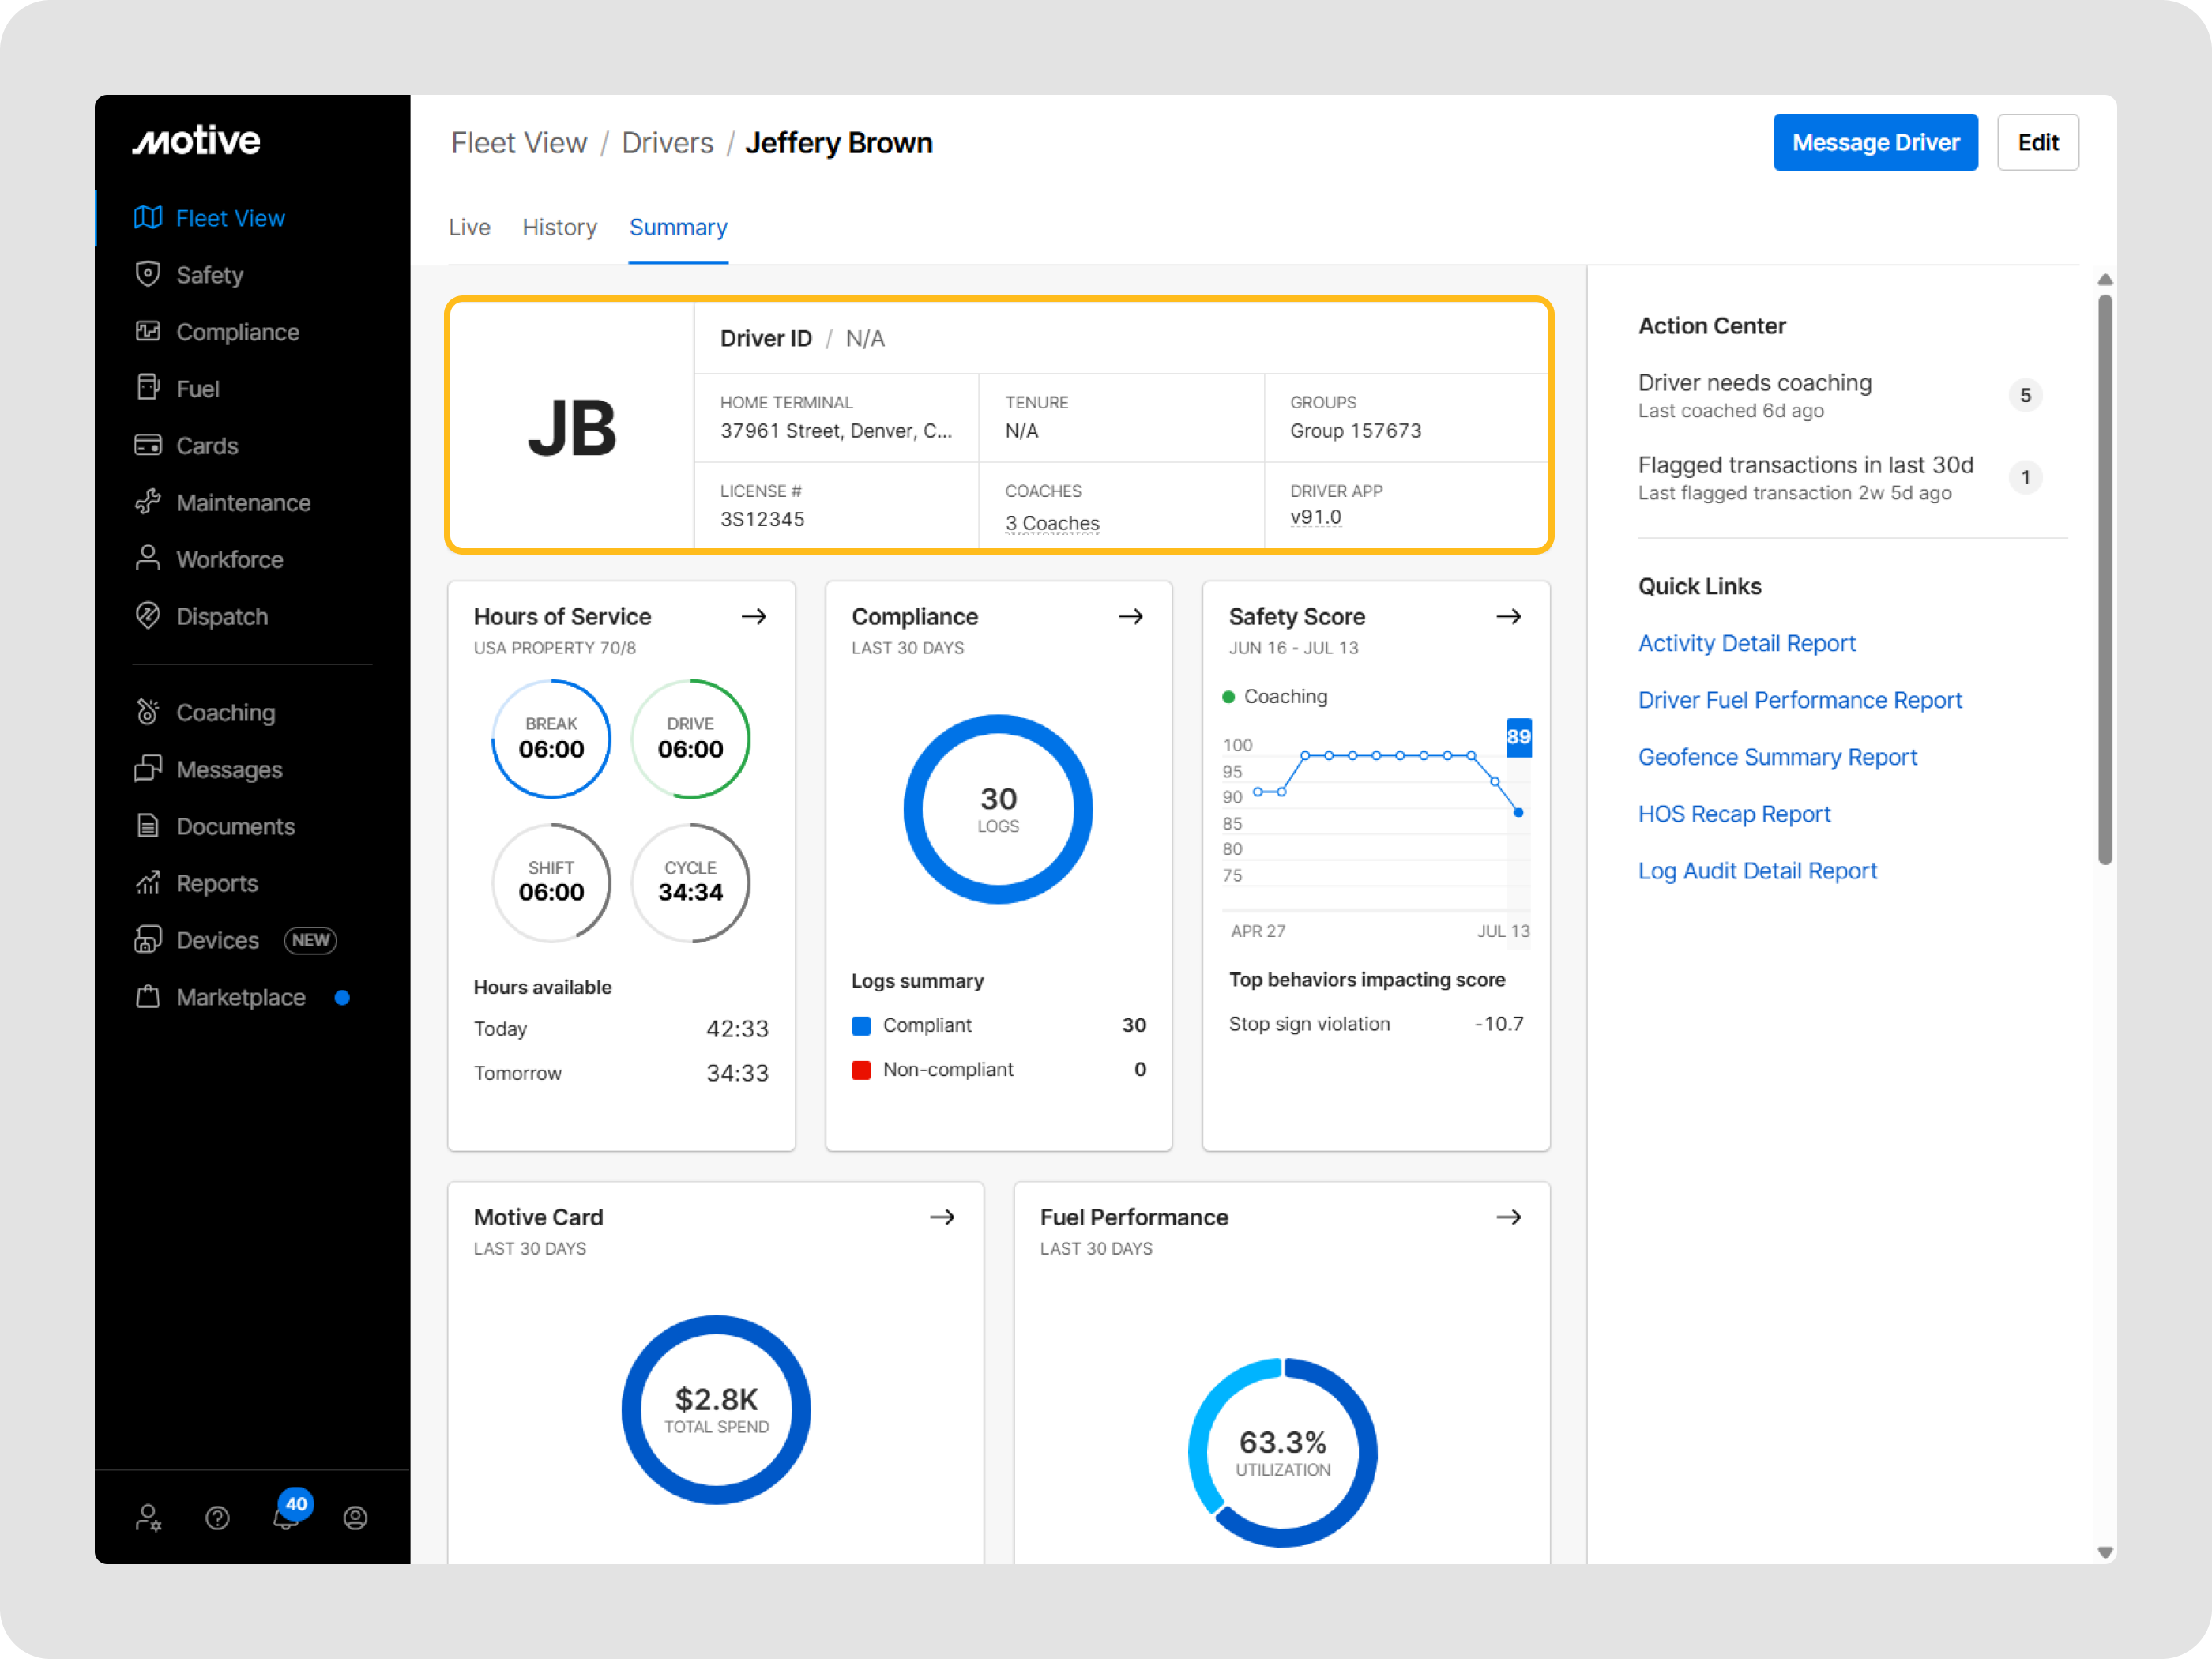The width and height of the screenshot is (2212, 1659).
Task: Expand Hours of Service card arrow
Action: point(754,617)
